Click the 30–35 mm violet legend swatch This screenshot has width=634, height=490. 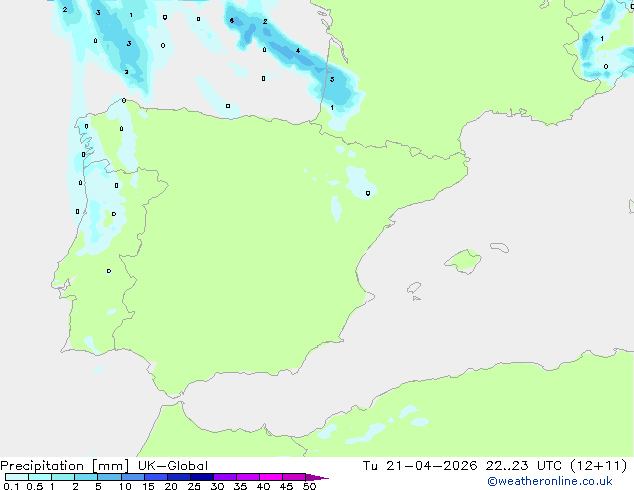tap(224, 477)
